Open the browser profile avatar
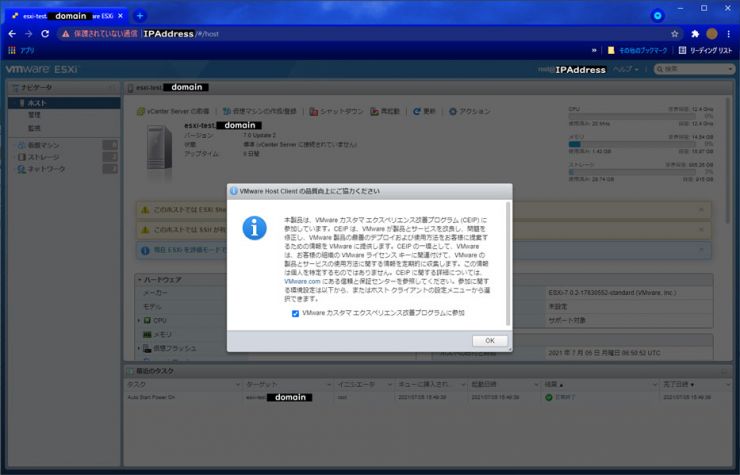Screen dimensions: 740x475 click(712, 34)
